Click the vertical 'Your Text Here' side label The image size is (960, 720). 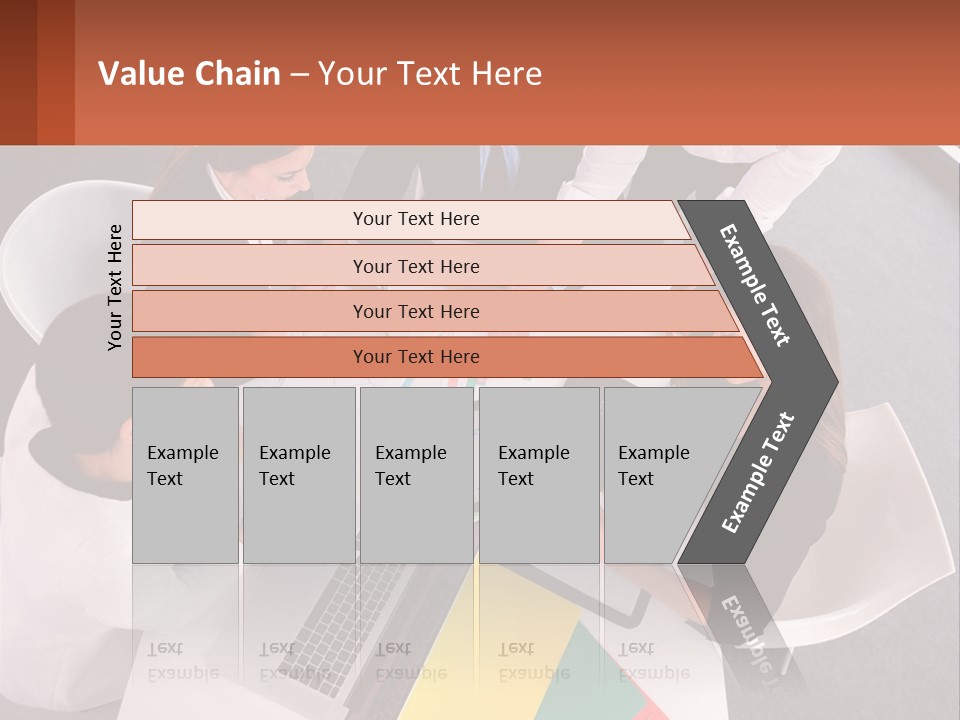click(115, 287)
